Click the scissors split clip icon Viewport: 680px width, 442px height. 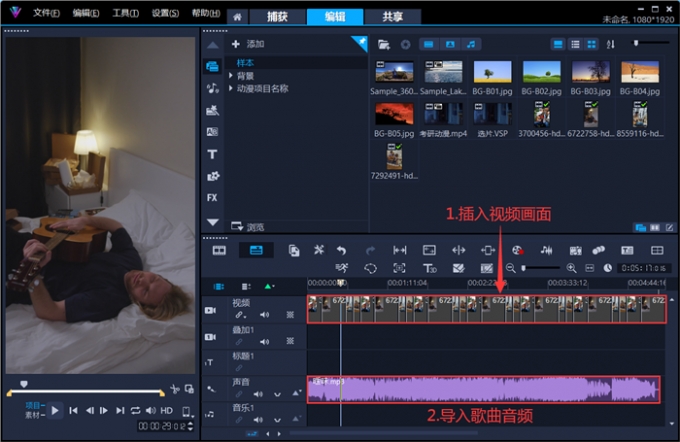click(x=175, y=389)
